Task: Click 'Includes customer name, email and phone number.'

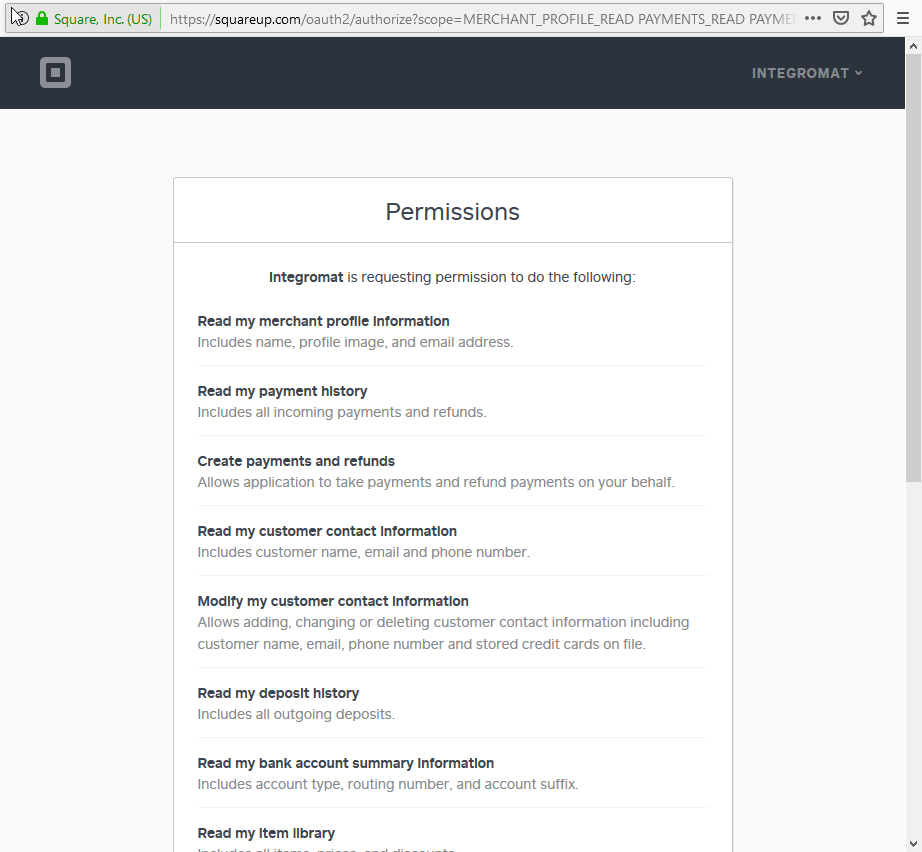Action: 363,552
